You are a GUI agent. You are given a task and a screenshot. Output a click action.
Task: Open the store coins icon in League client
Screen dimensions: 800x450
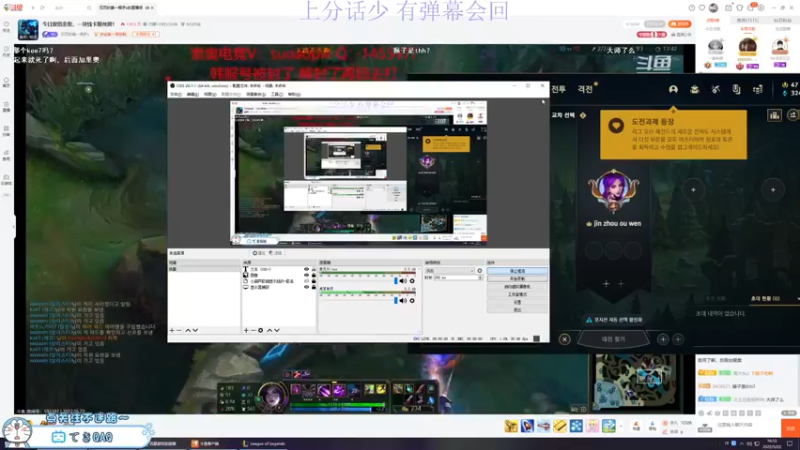coord(758,89)
